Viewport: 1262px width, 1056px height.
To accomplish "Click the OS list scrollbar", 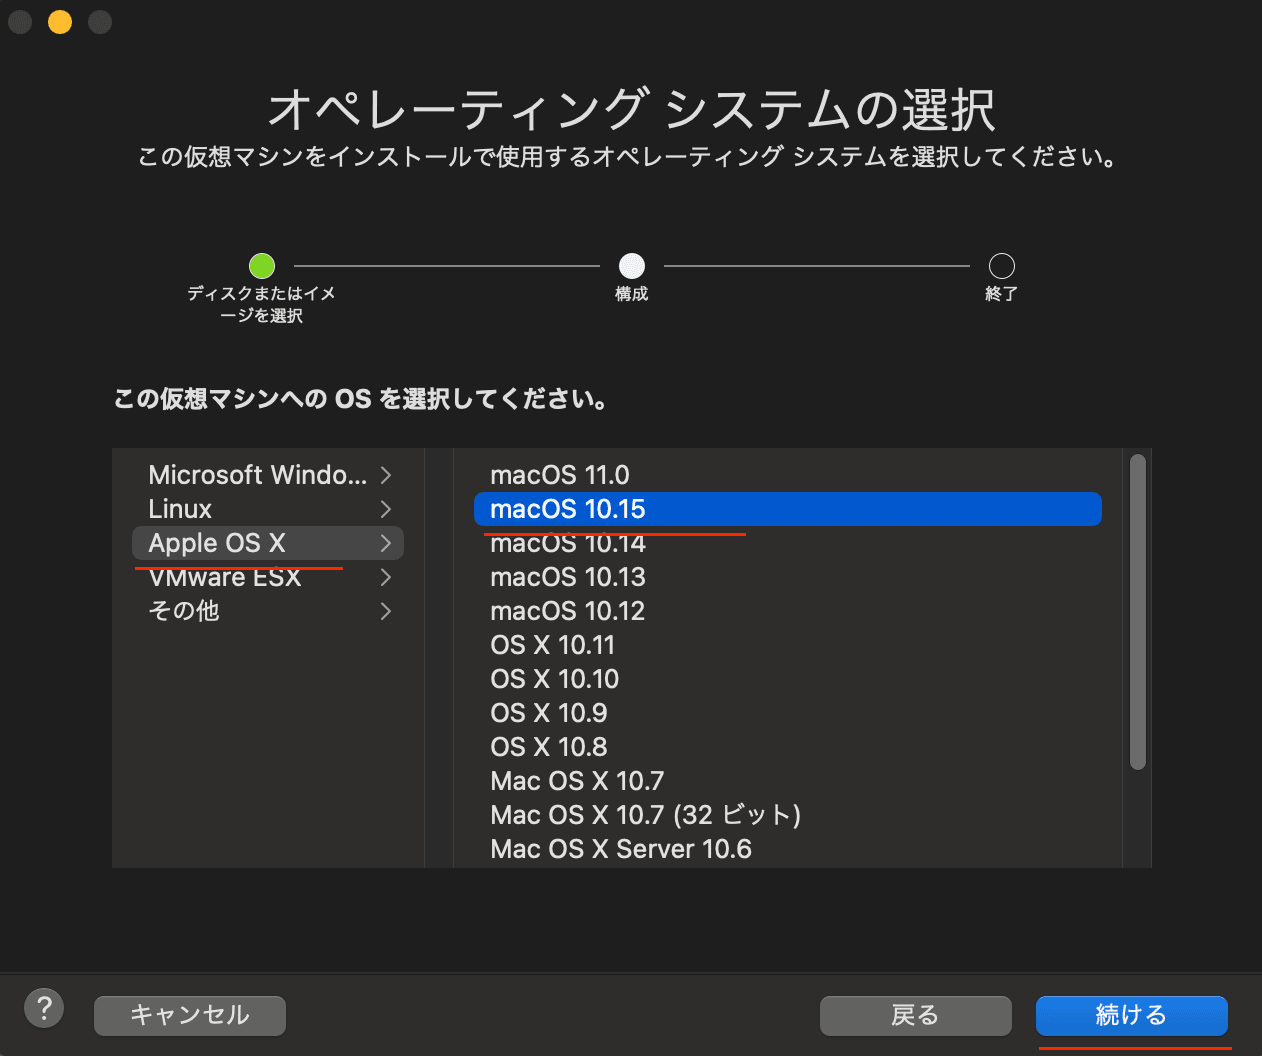I will click(1138, 610).
